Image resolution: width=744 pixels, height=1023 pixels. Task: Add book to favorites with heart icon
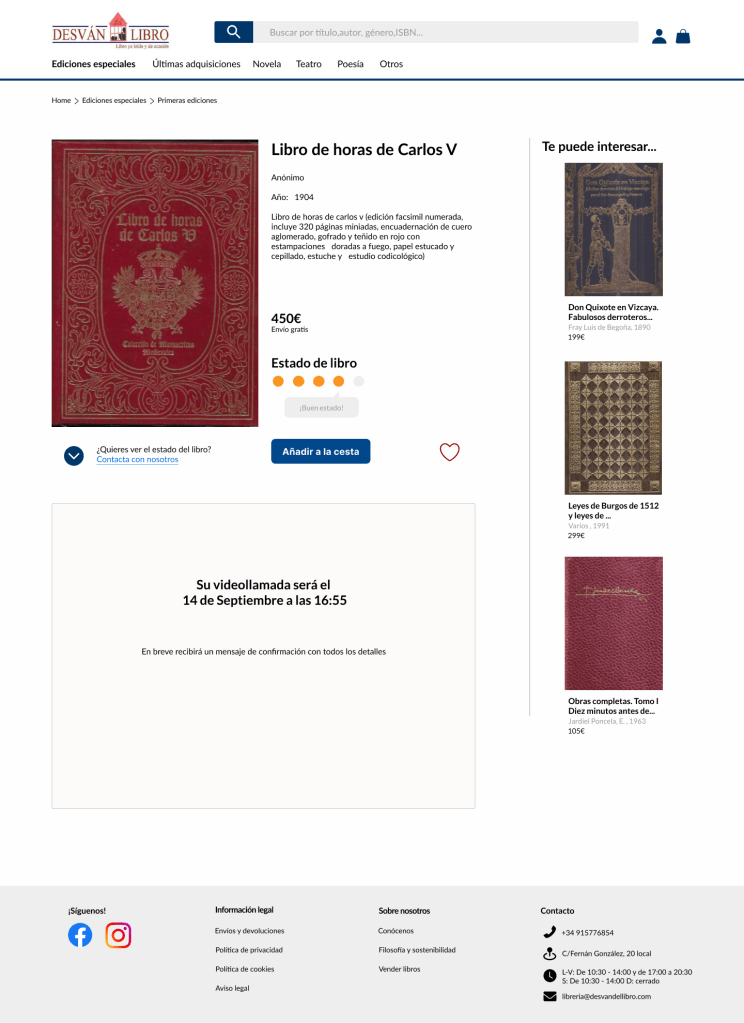tap(450, 451)
